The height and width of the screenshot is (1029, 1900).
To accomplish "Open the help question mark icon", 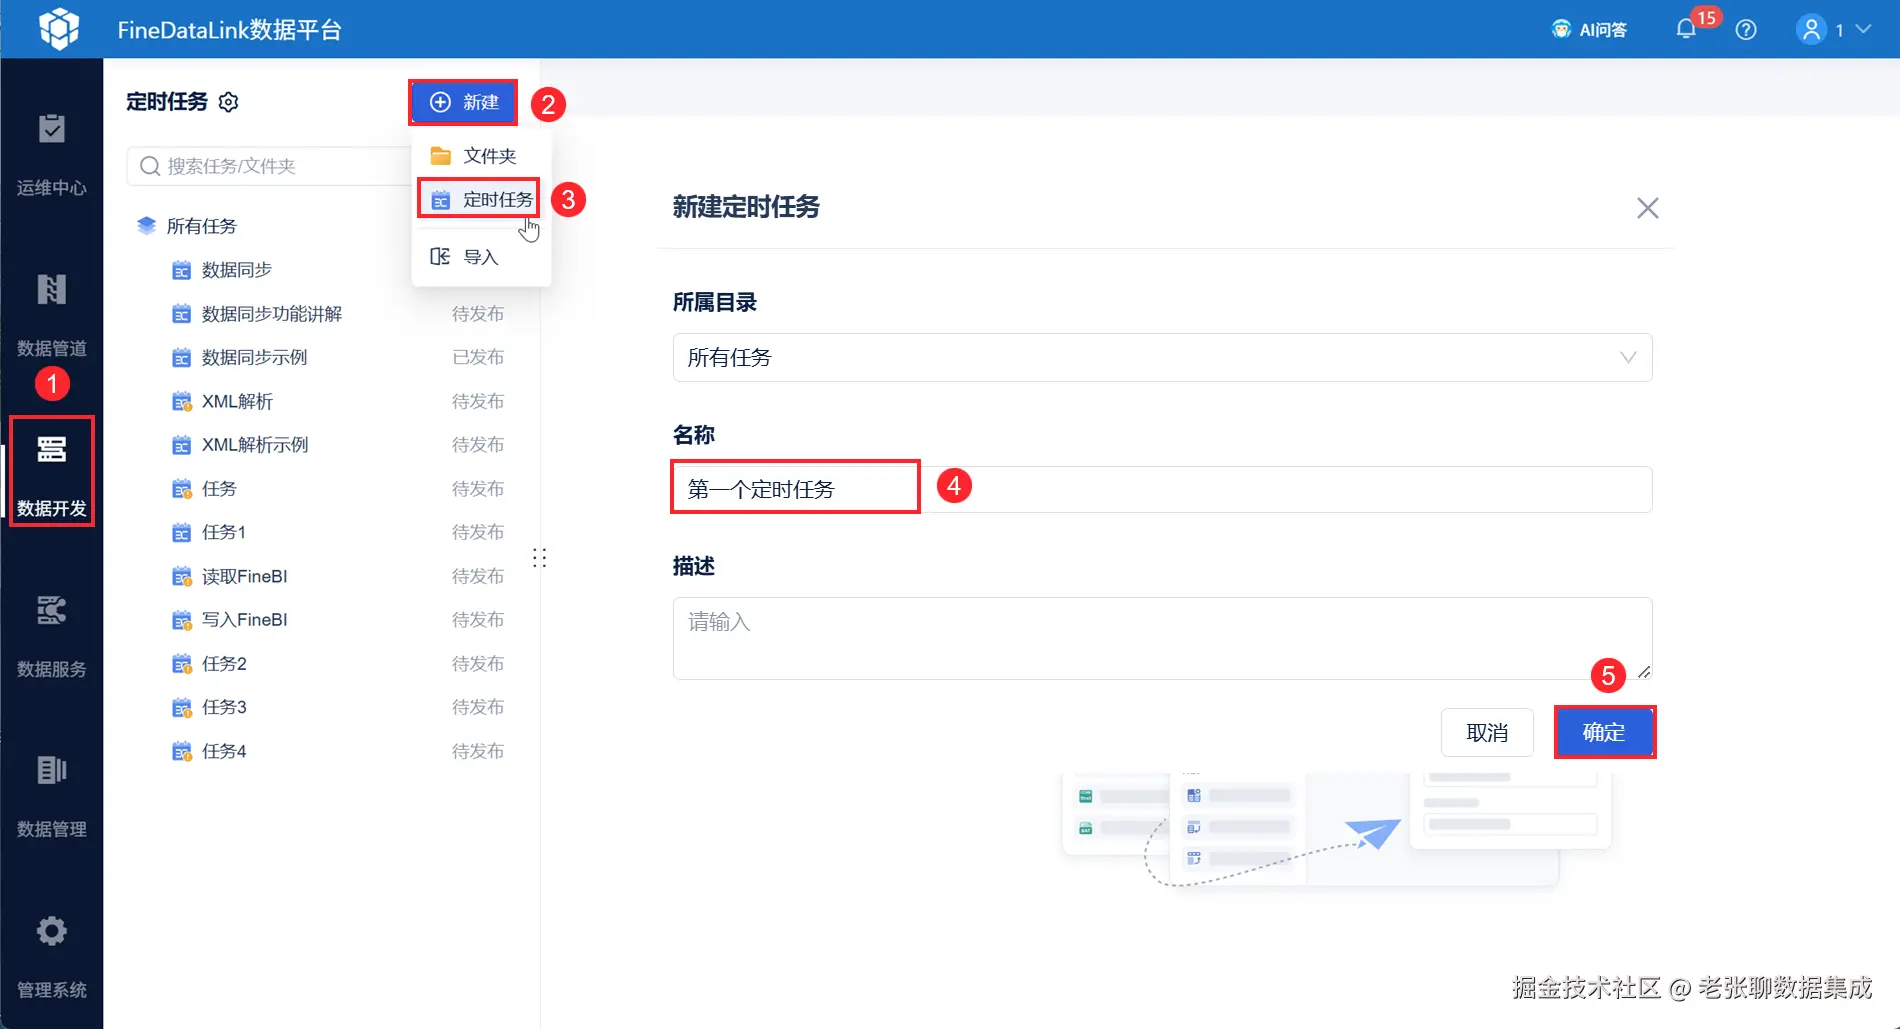I will pos(1746,30).
